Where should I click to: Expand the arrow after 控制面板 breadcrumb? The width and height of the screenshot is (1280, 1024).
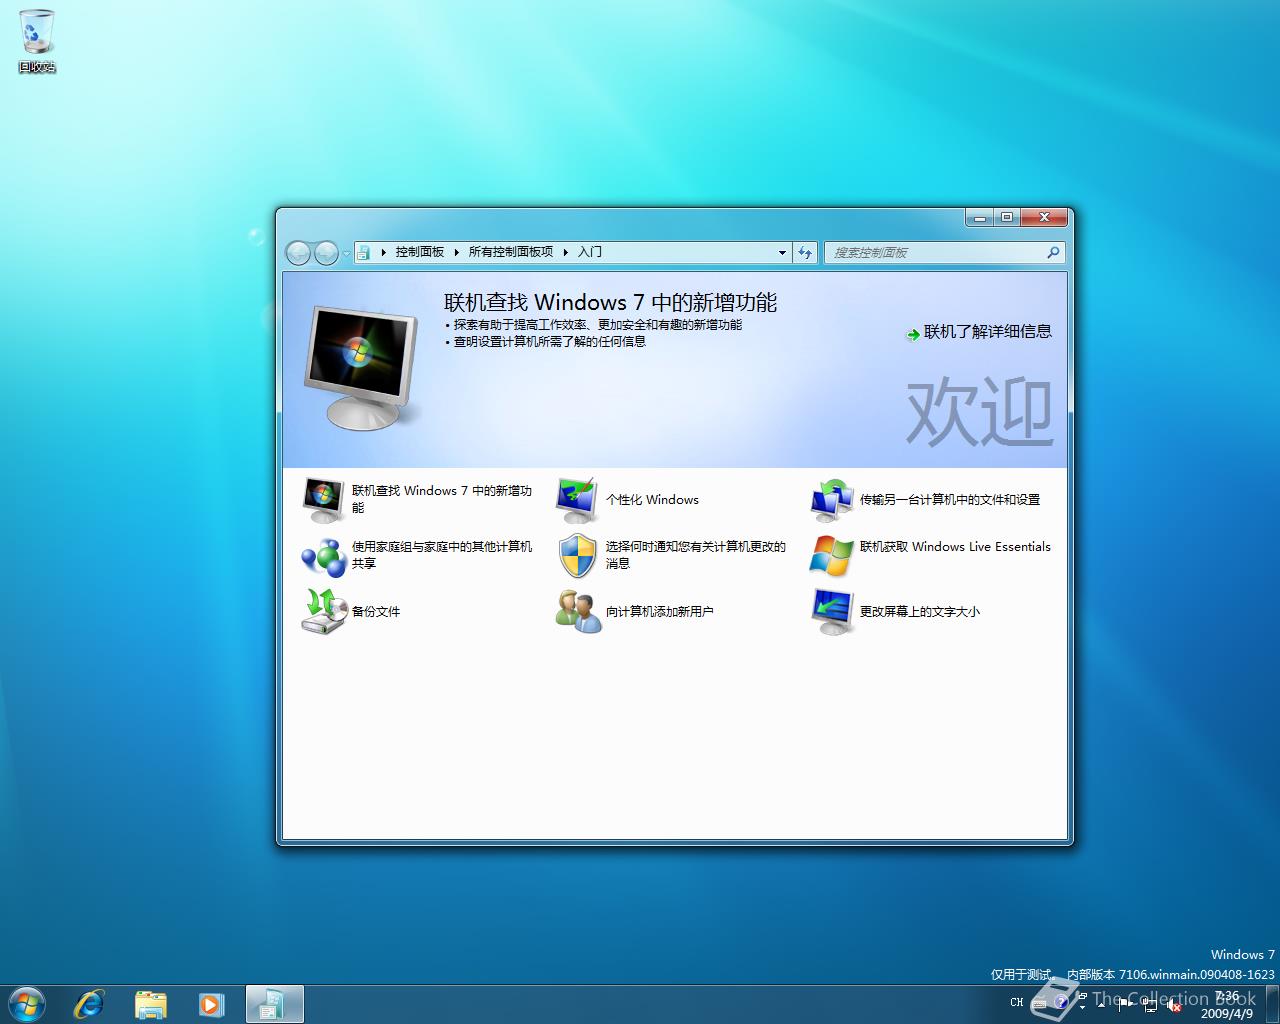pyautogui.click(x=457, y=252)
